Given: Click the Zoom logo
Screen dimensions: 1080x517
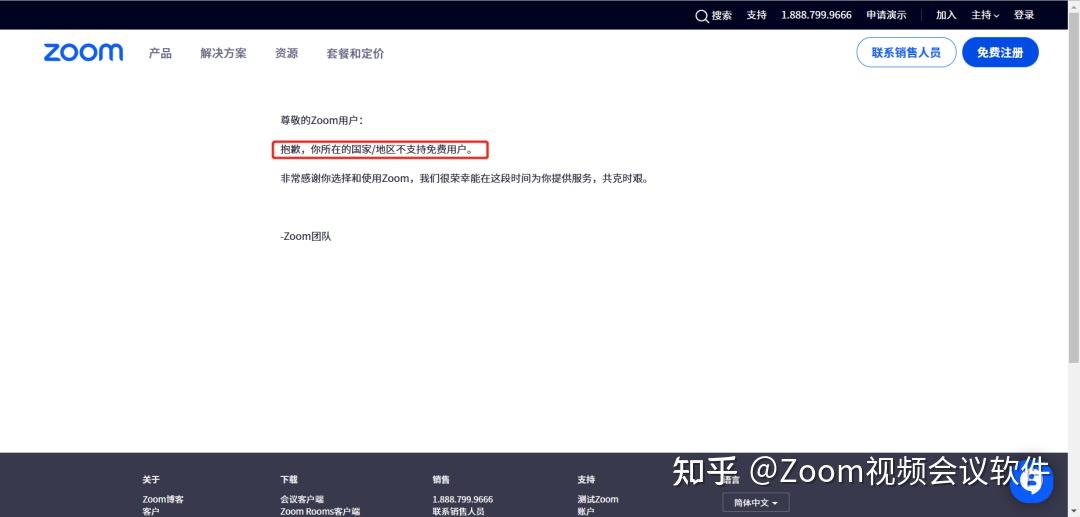Looking at the screenshot, I should click(x=83, y=53).
